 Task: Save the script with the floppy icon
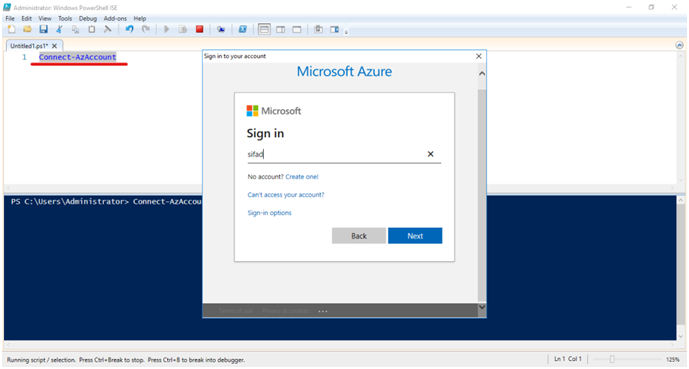tap(43, 29)
